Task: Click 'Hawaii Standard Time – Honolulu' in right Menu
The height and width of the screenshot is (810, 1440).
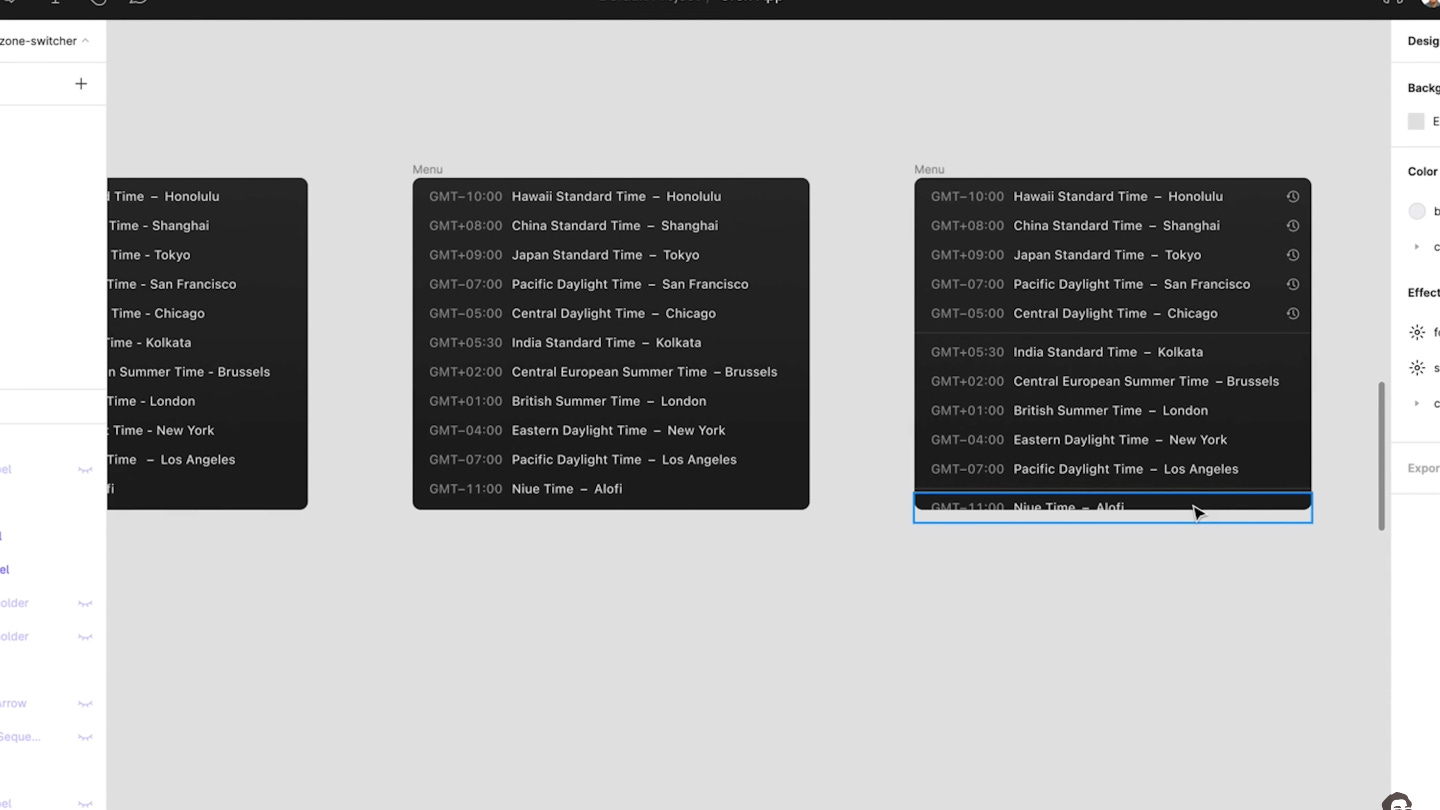Action: [1118, 197]
